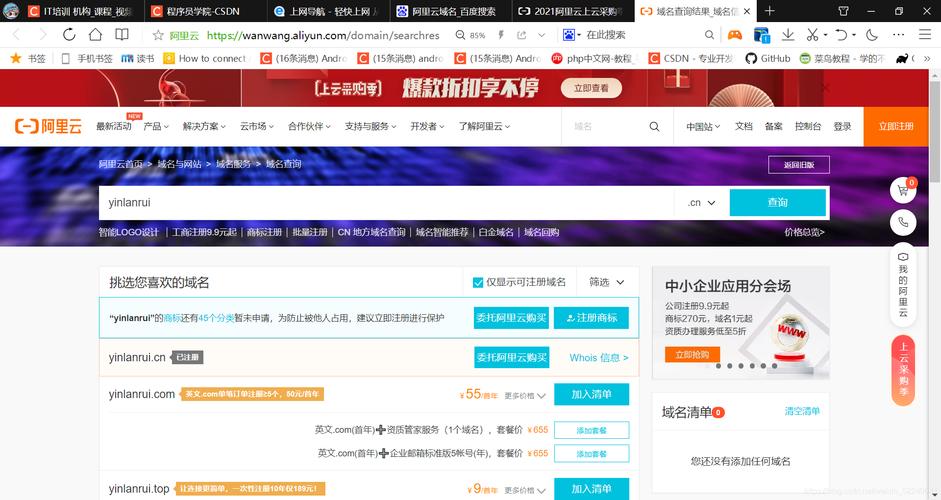Click 返回旧版 button

(x=799, y=164)
